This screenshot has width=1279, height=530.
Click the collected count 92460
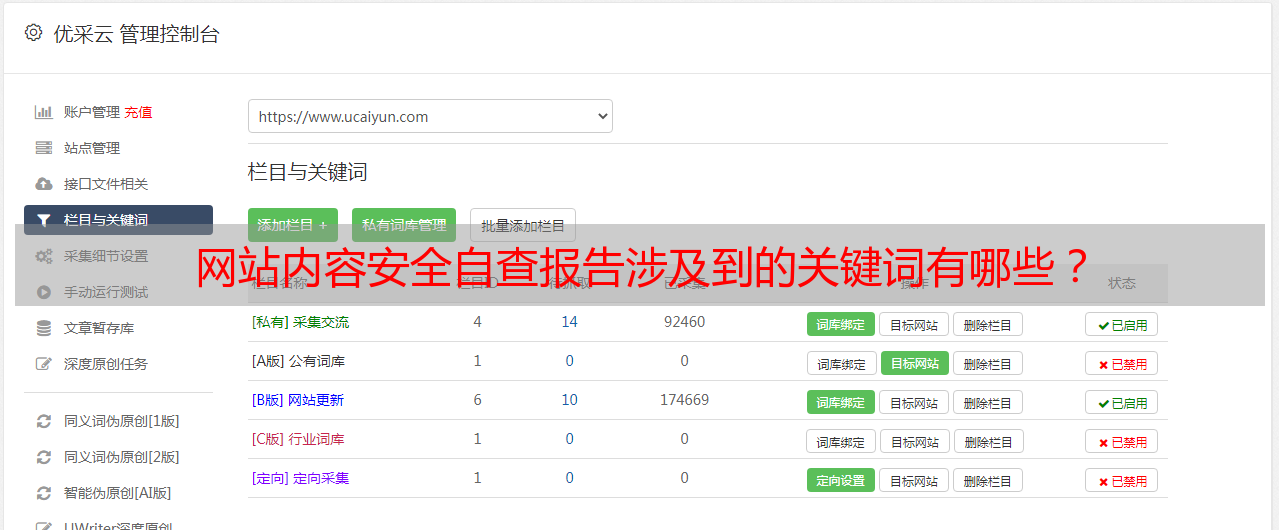click(x=684, y=322)
